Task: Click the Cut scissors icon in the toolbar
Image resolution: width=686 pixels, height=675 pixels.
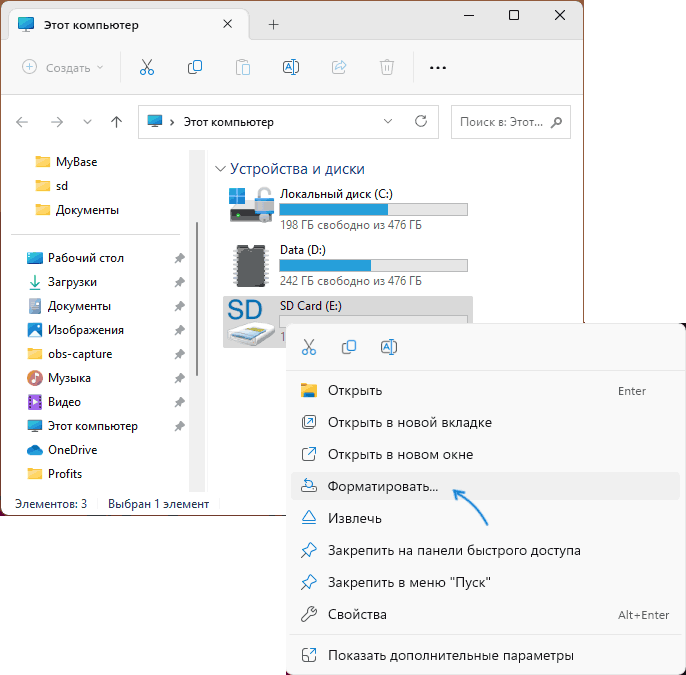Action: [147, 67]
